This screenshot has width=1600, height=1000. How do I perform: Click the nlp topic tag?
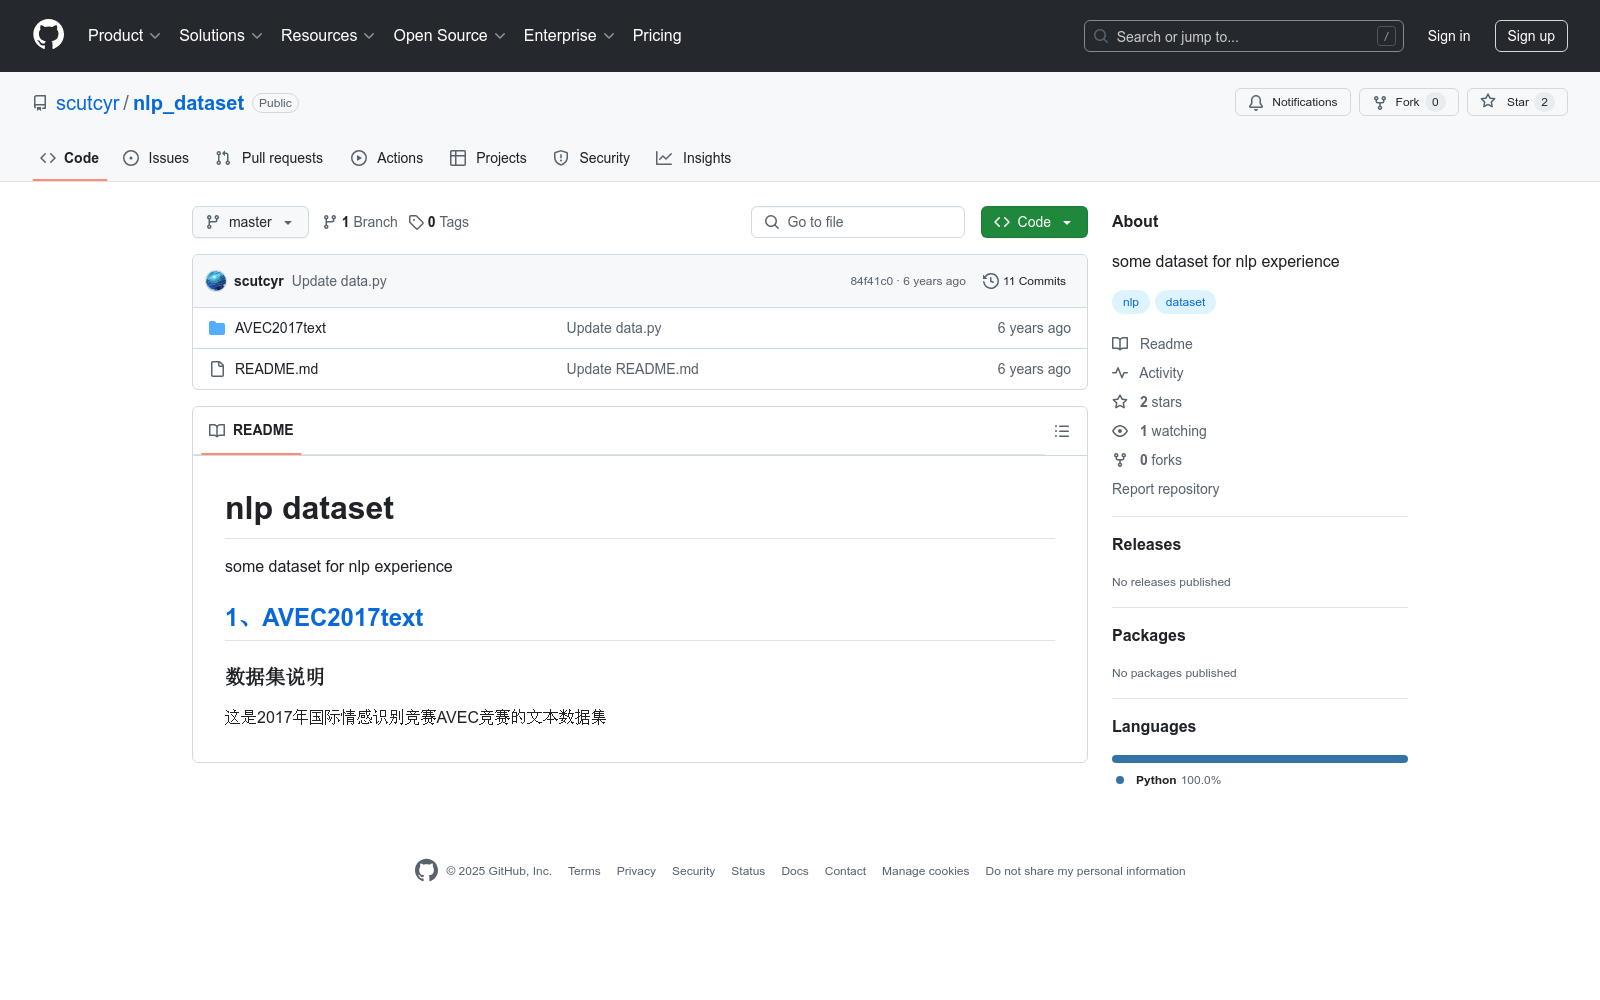pos(1131,302)
